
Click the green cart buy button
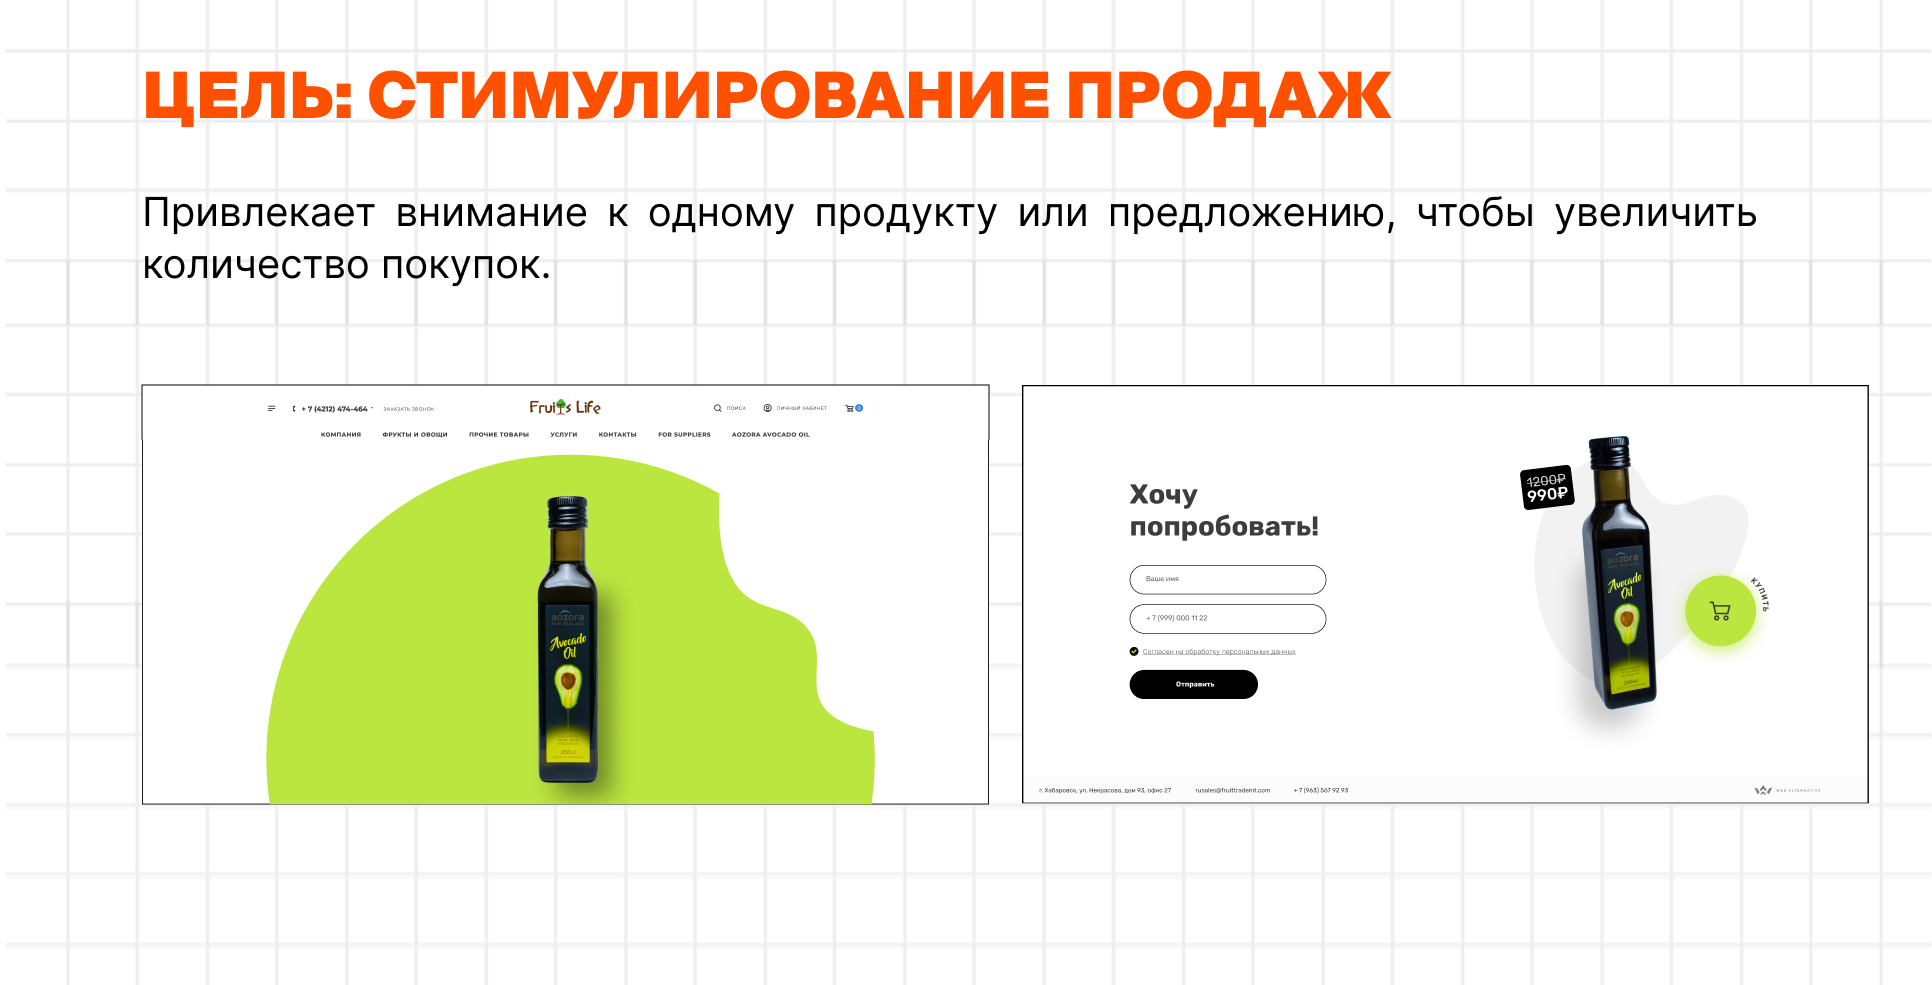(1720, 611)
